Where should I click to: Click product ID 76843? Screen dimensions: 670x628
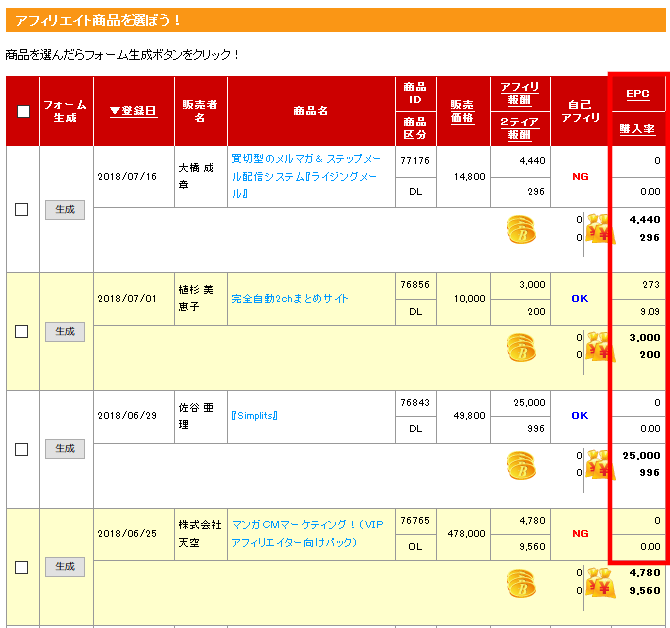[x=415, y=402]
